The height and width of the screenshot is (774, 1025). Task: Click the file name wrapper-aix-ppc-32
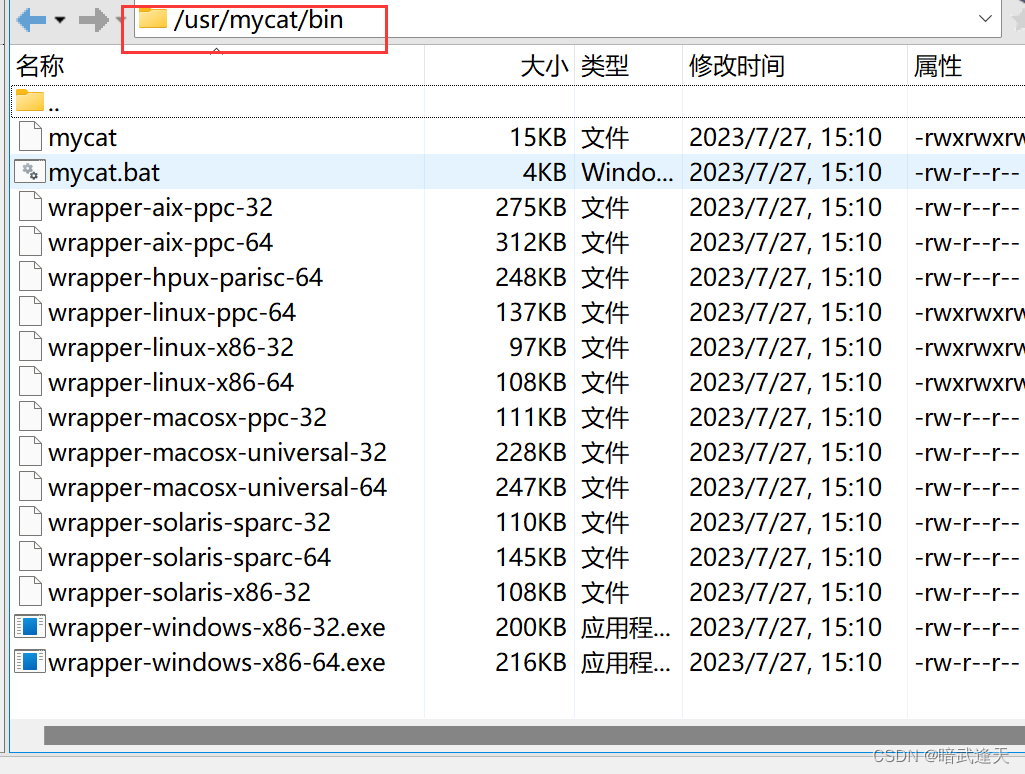pyautogui.click(x=160, y=208)
